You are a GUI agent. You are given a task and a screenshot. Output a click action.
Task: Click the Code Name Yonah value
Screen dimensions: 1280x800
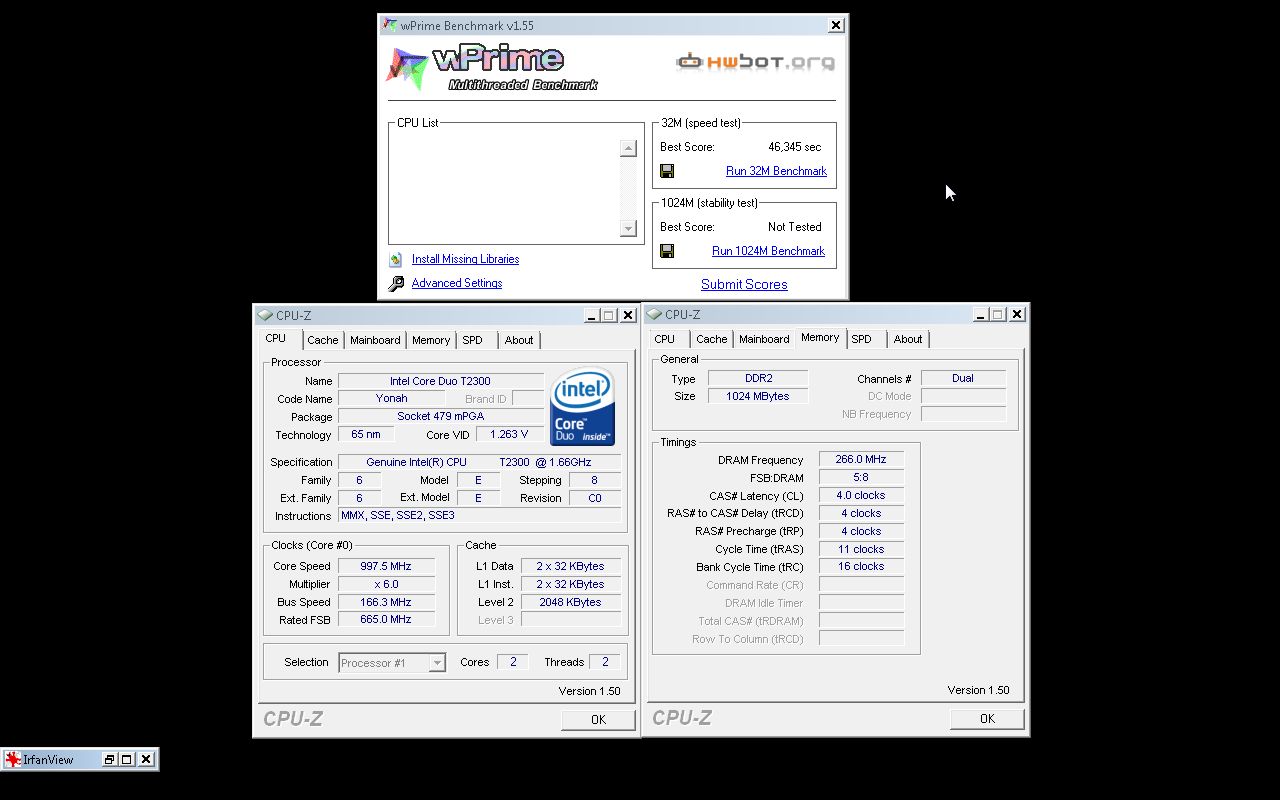(x=391, y=398)
